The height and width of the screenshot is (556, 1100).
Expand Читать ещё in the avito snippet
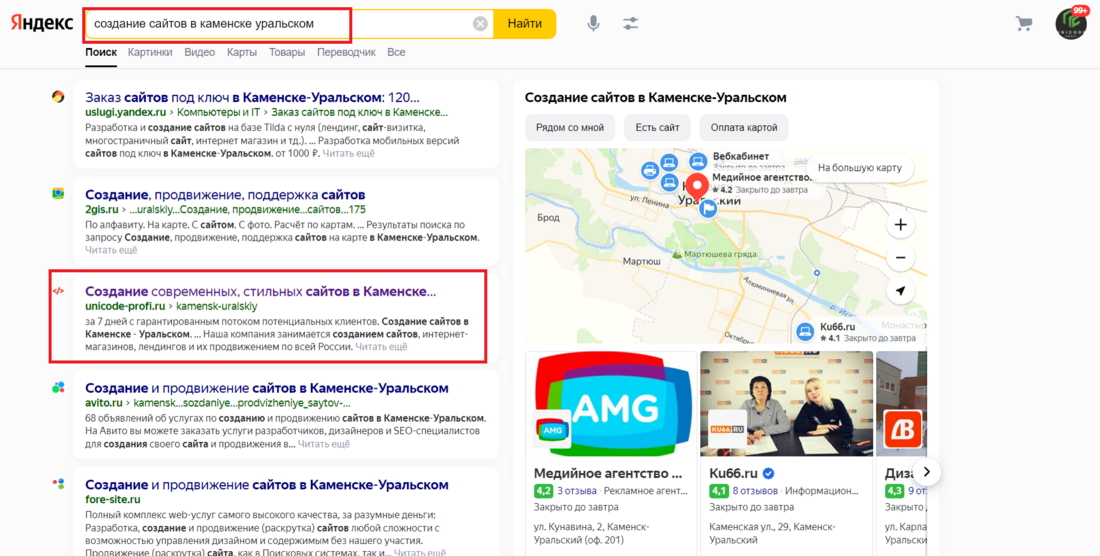pyautogui.click(x=323, y=443)
